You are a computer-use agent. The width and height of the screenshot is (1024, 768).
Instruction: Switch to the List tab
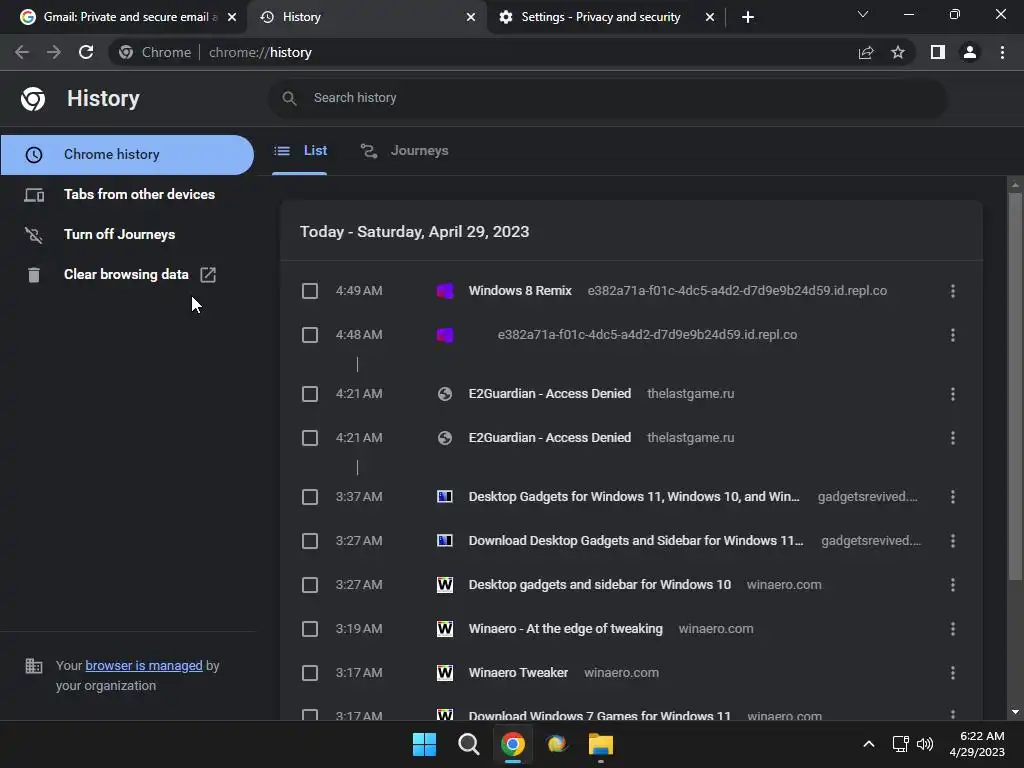[x=300, y=151]
